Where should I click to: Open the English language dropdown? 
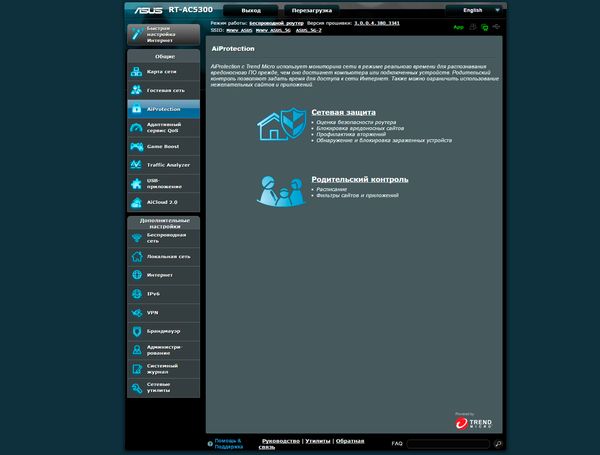click(476, 10)
